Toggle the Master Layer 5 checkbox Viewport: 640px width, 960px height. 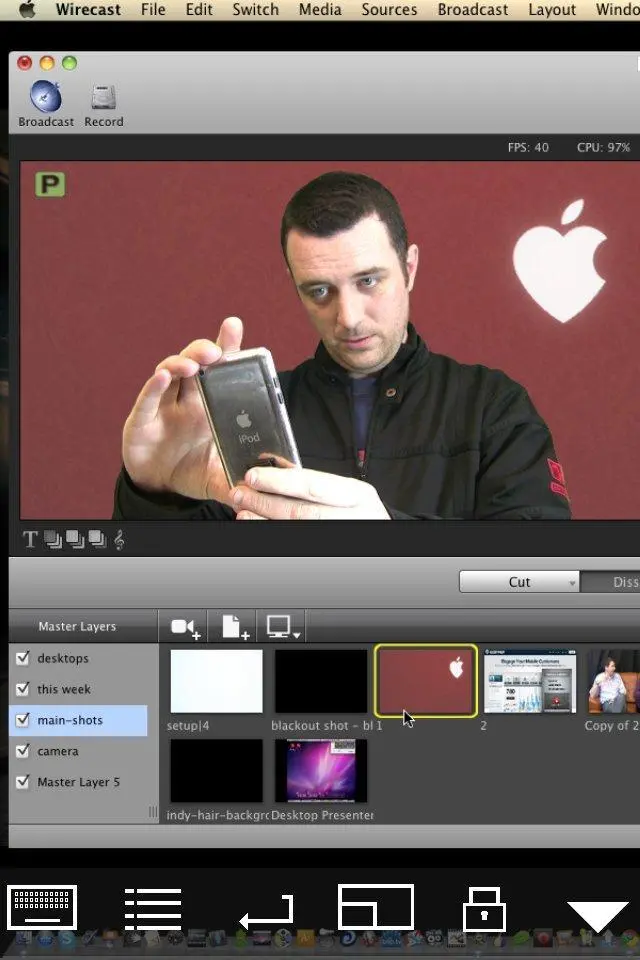[23, 782]
